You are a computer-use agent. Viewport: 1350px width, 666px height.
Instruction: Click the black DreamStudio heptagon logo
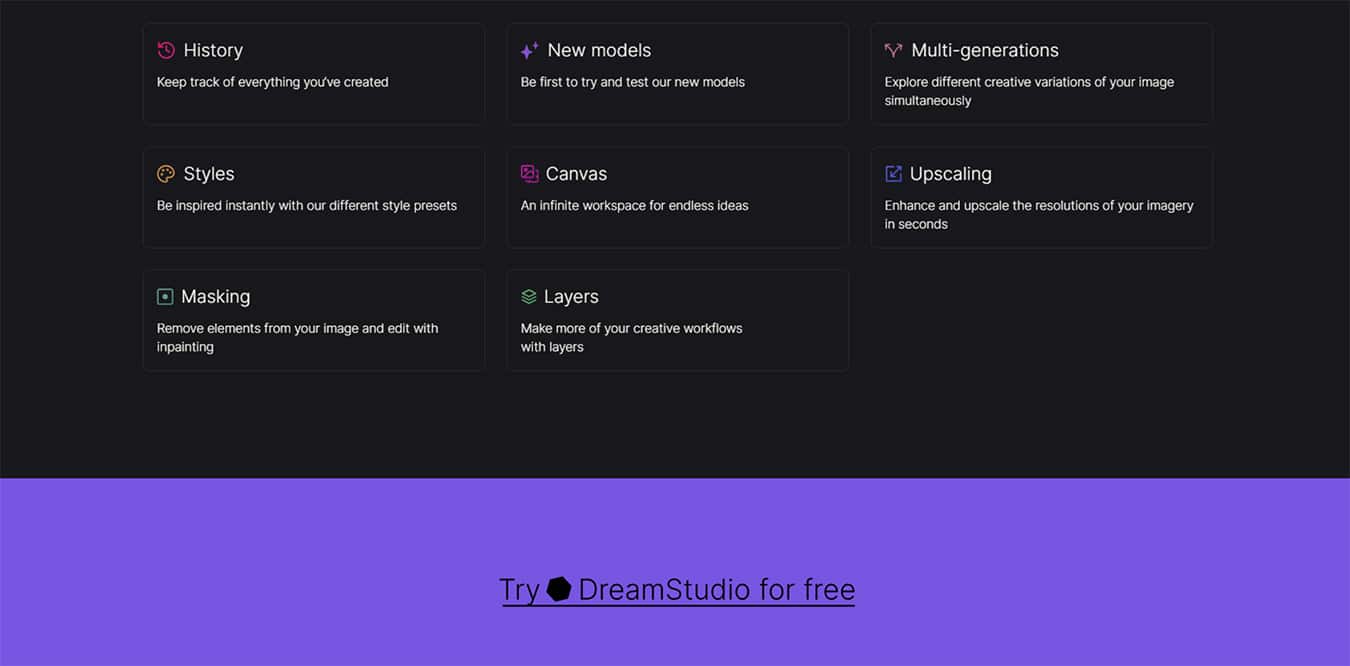[x=559, y=589]
